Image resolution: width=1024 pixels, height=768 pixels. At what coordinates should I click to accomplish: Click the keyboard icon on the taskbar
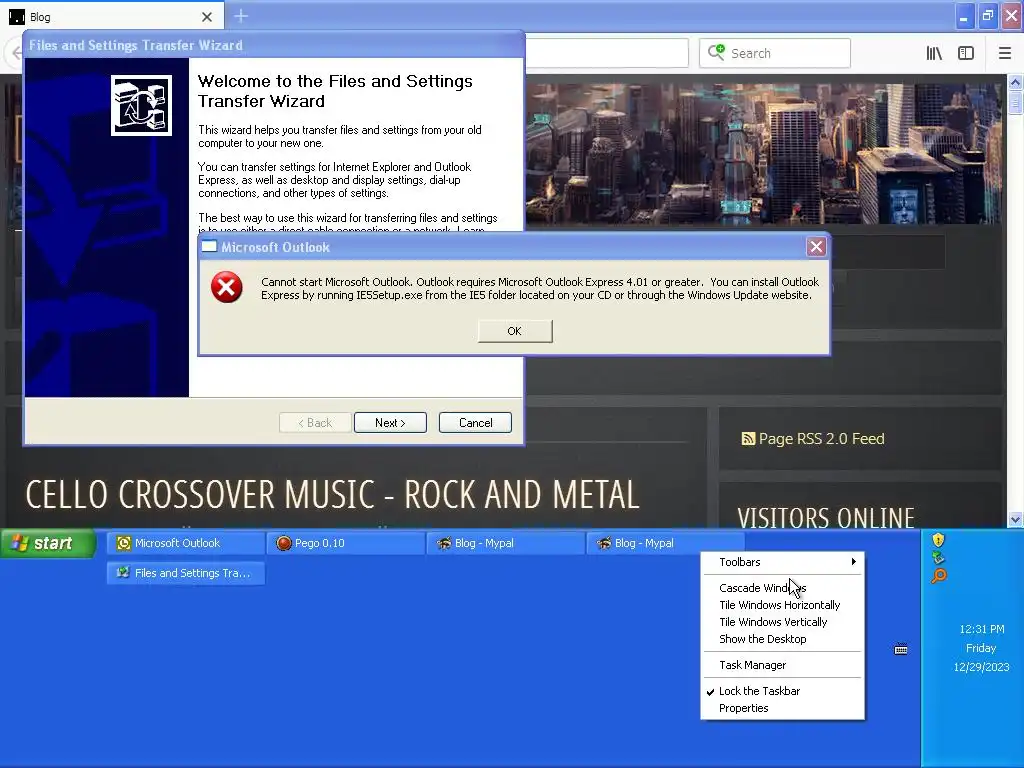coord(901,649)
